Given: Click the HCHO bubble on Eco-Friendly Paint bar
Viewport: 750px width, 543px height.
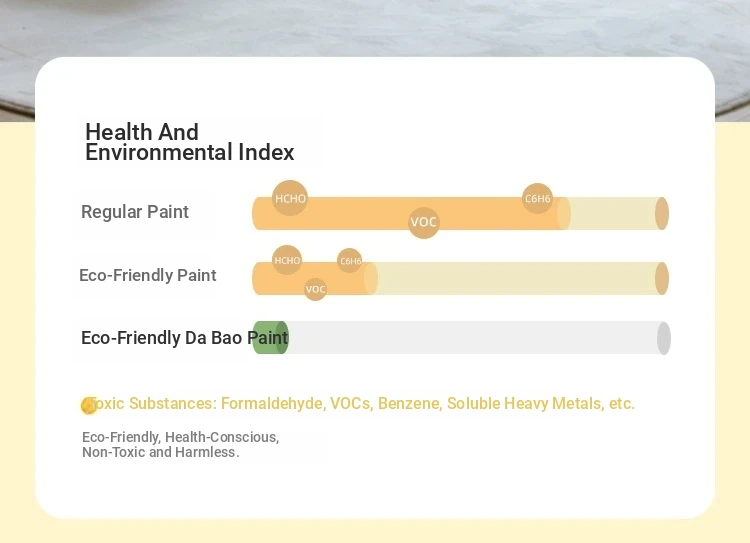Looking at the screenshot, I should click(287, 260).
